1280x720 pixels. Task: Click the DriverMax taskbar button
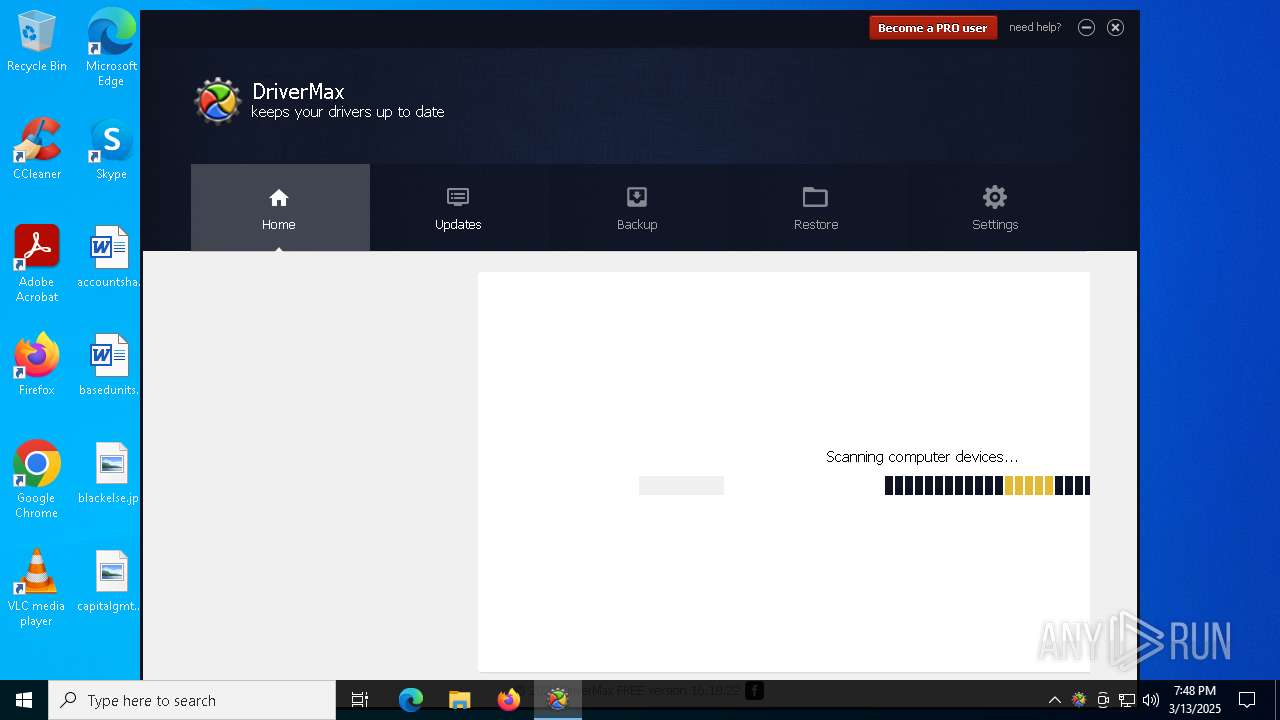click(x=558, y=700)
